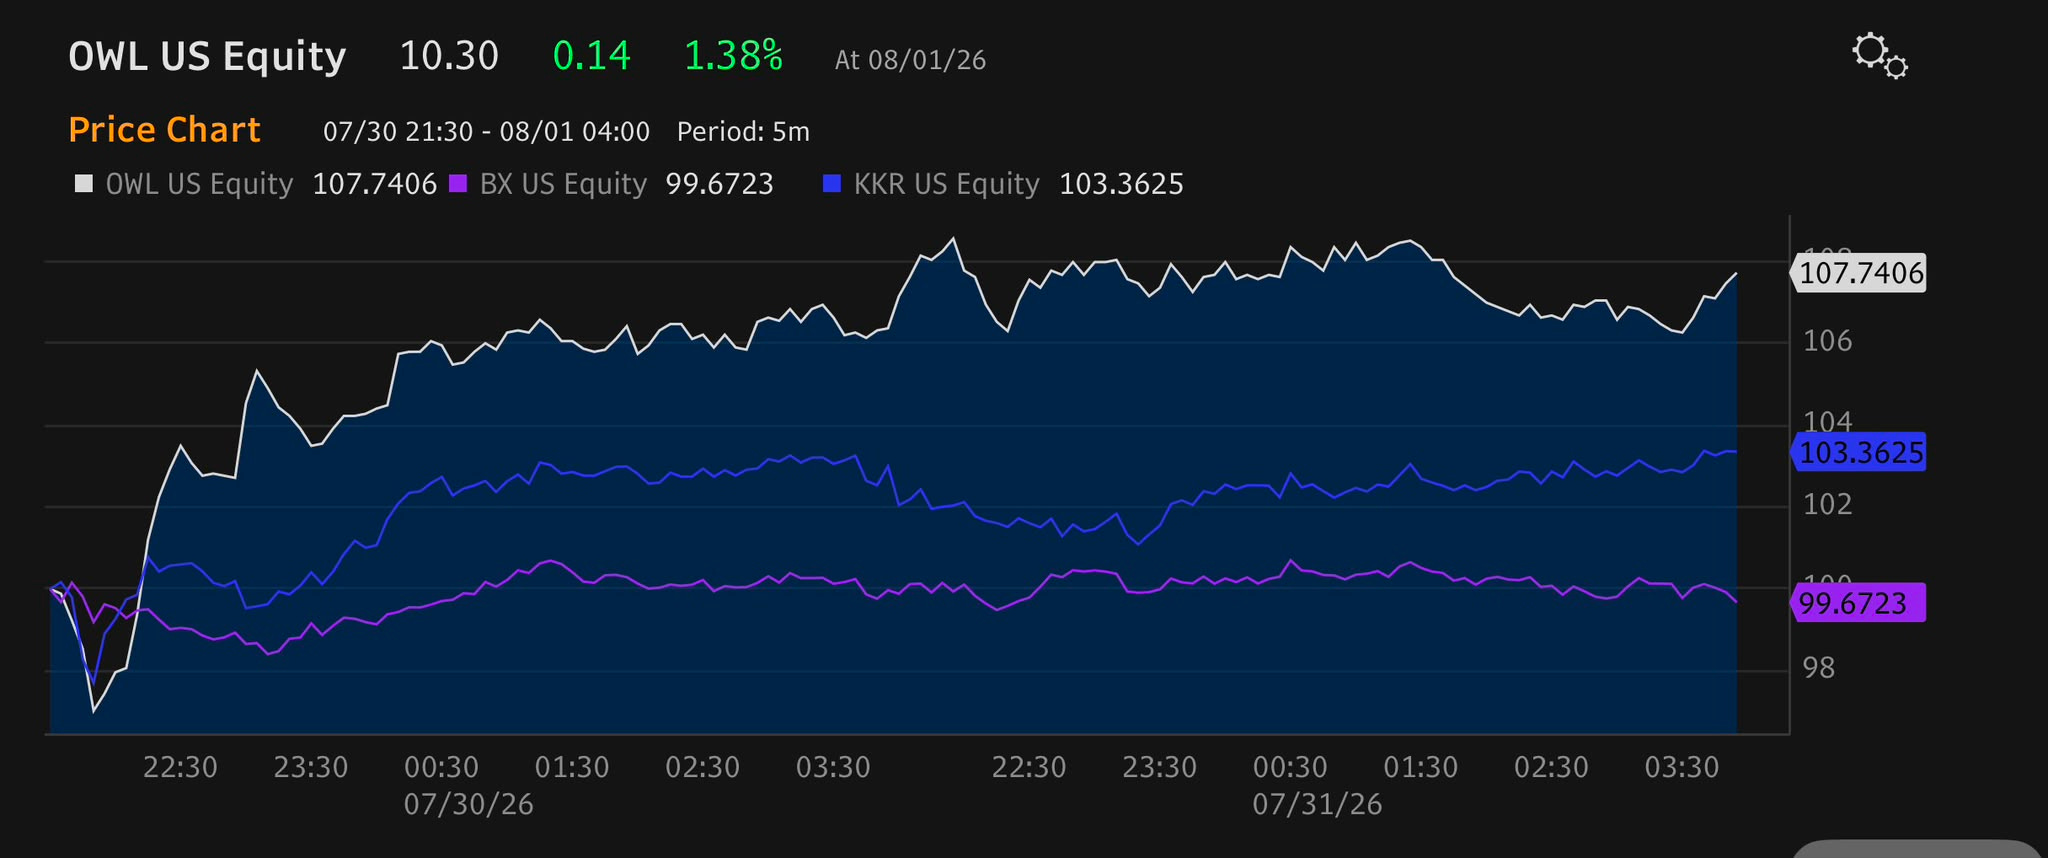Click the 07/30/26 date label on time axis
Image resolution: width=2048 pixels, height=858 pixels.
(x=469, y=805)
